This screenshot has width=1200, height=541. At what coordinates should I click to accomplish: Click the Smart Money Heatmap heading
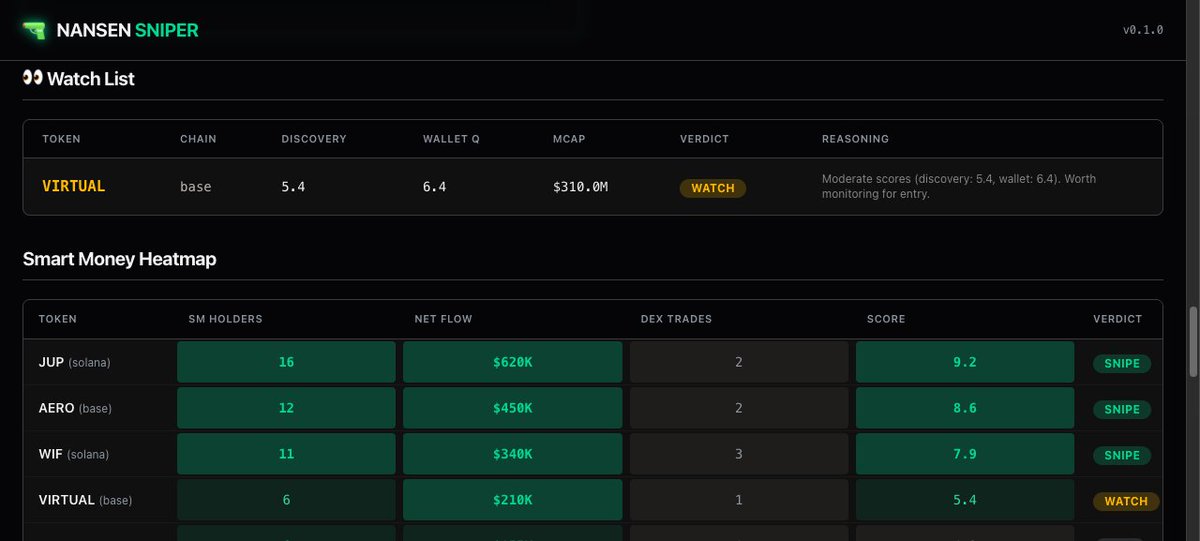(119, 259)
